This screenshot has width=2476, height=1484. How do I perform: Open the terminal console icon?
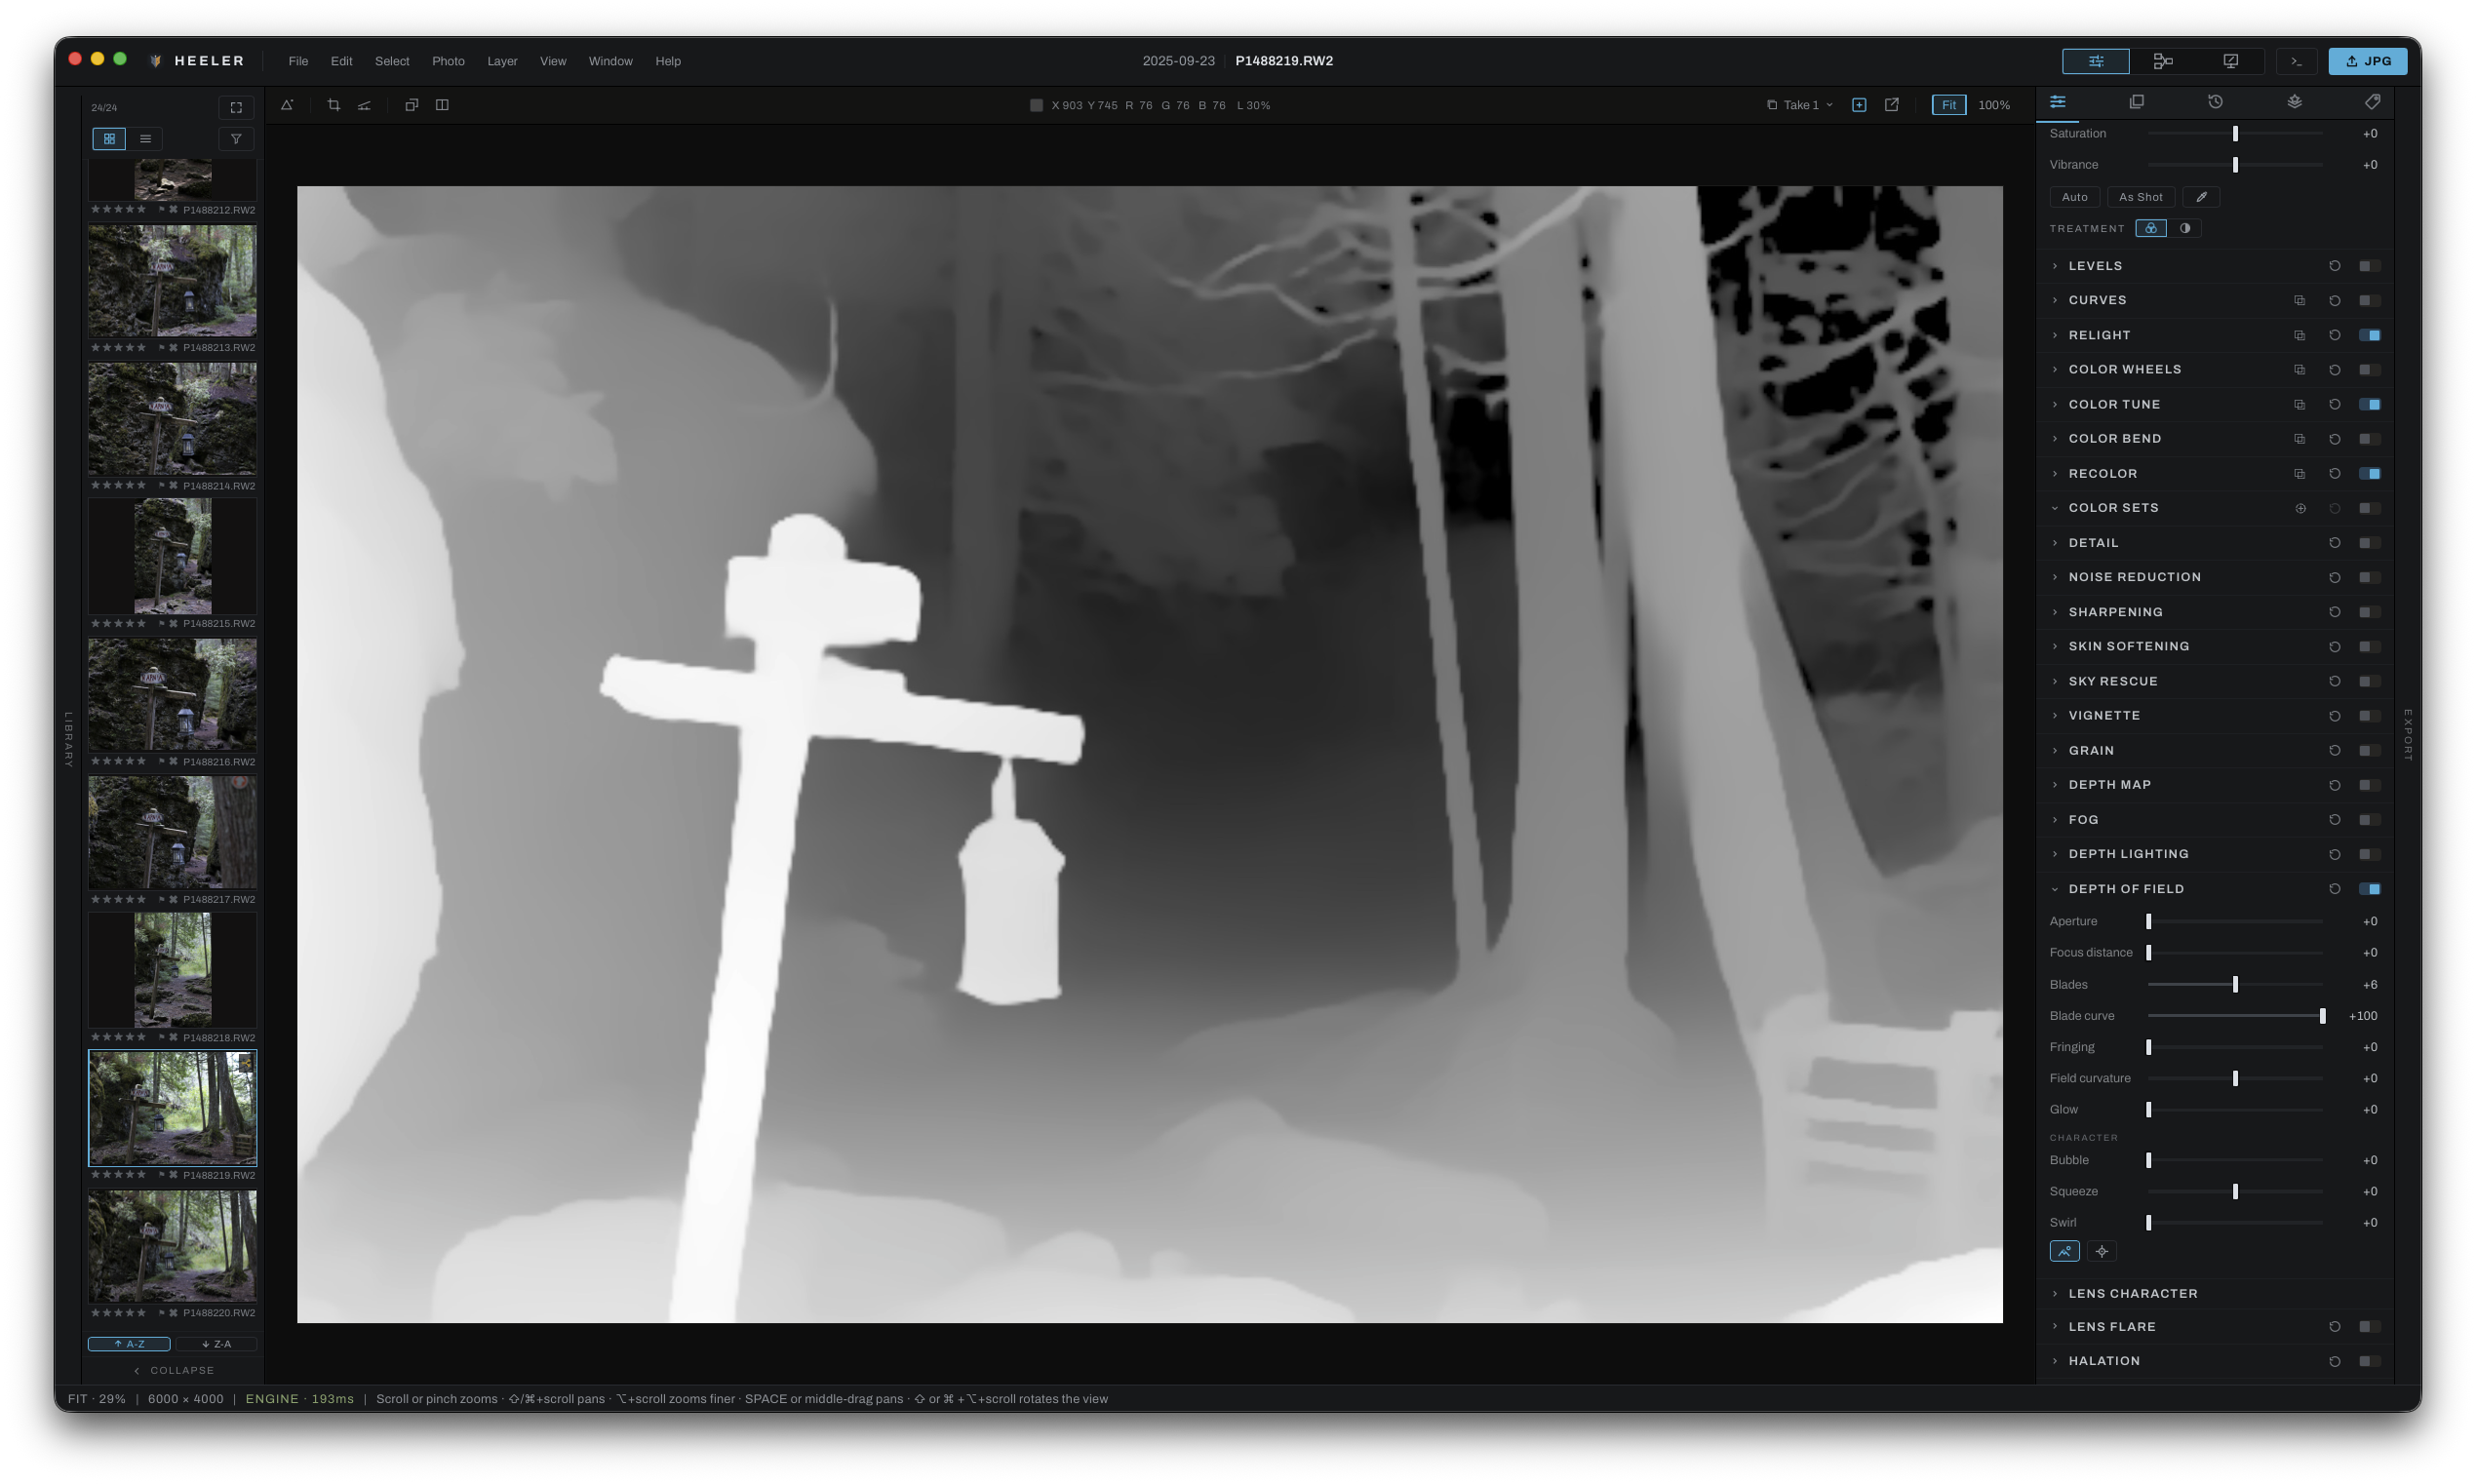pyautogui.click(x=2296, y=61)
